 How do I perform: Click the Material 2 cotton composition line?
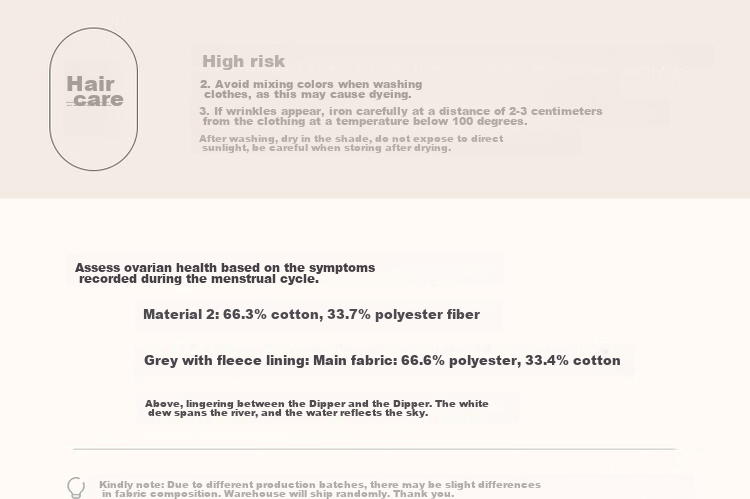(311, 314)
